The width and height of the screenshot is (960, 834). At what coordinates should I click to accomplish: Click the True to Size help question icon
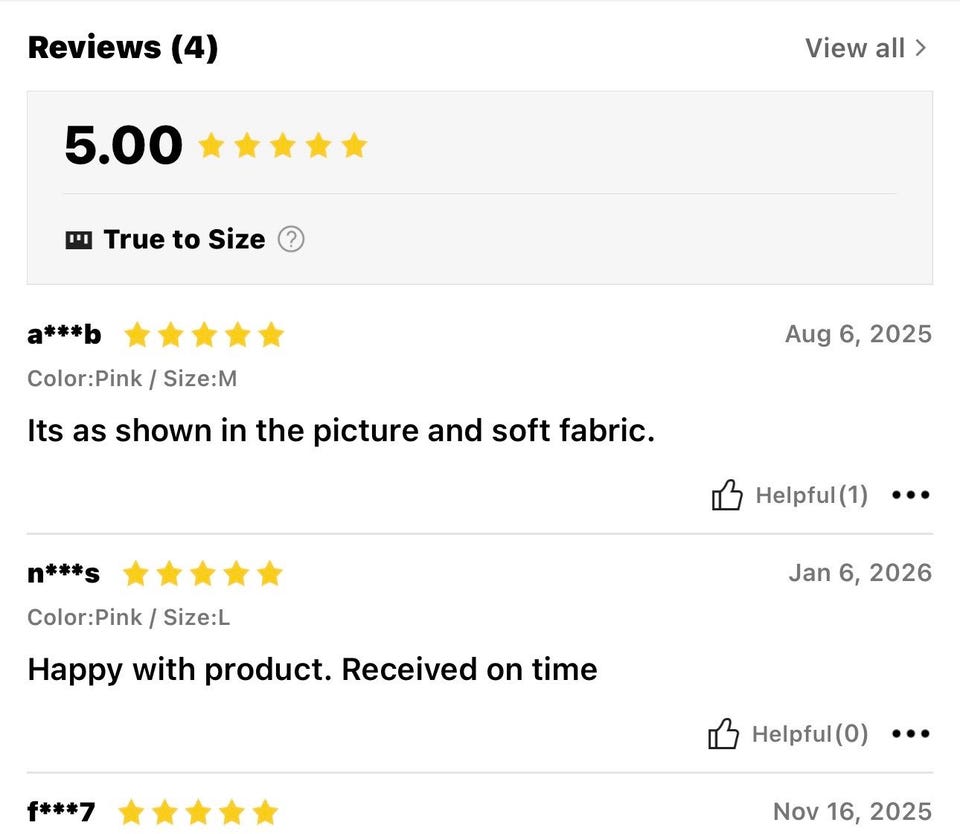pos(291,240)
